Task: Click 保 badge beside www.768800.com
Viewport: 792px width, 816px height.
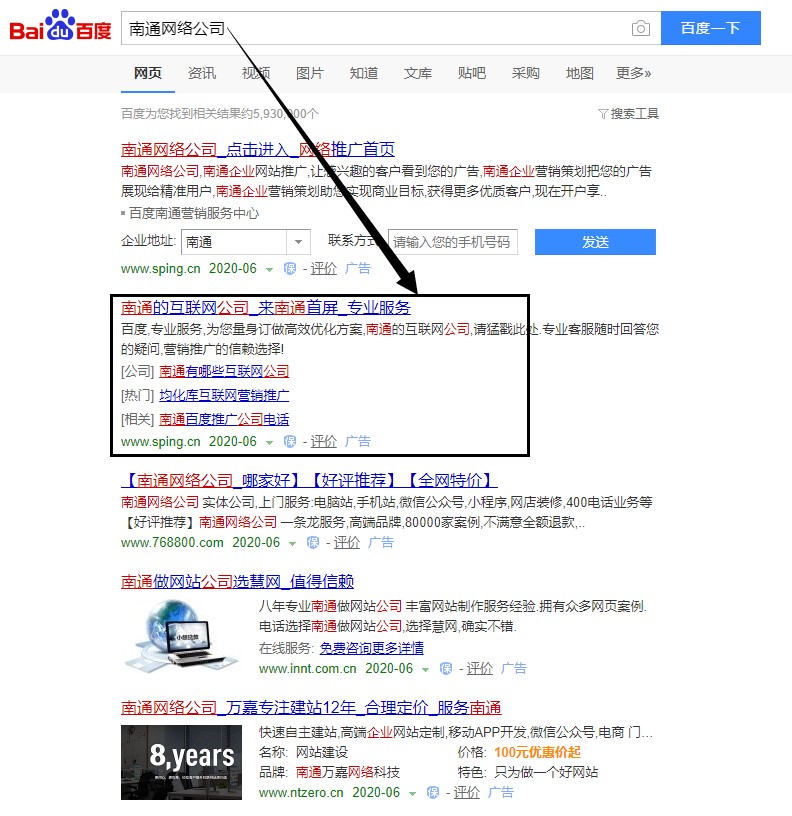Action: (x=313, y=543)
